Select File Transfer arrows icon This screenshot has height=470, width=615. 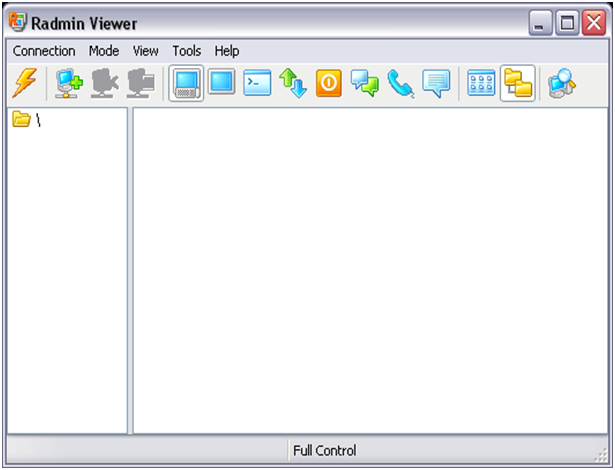coord(293,83)
